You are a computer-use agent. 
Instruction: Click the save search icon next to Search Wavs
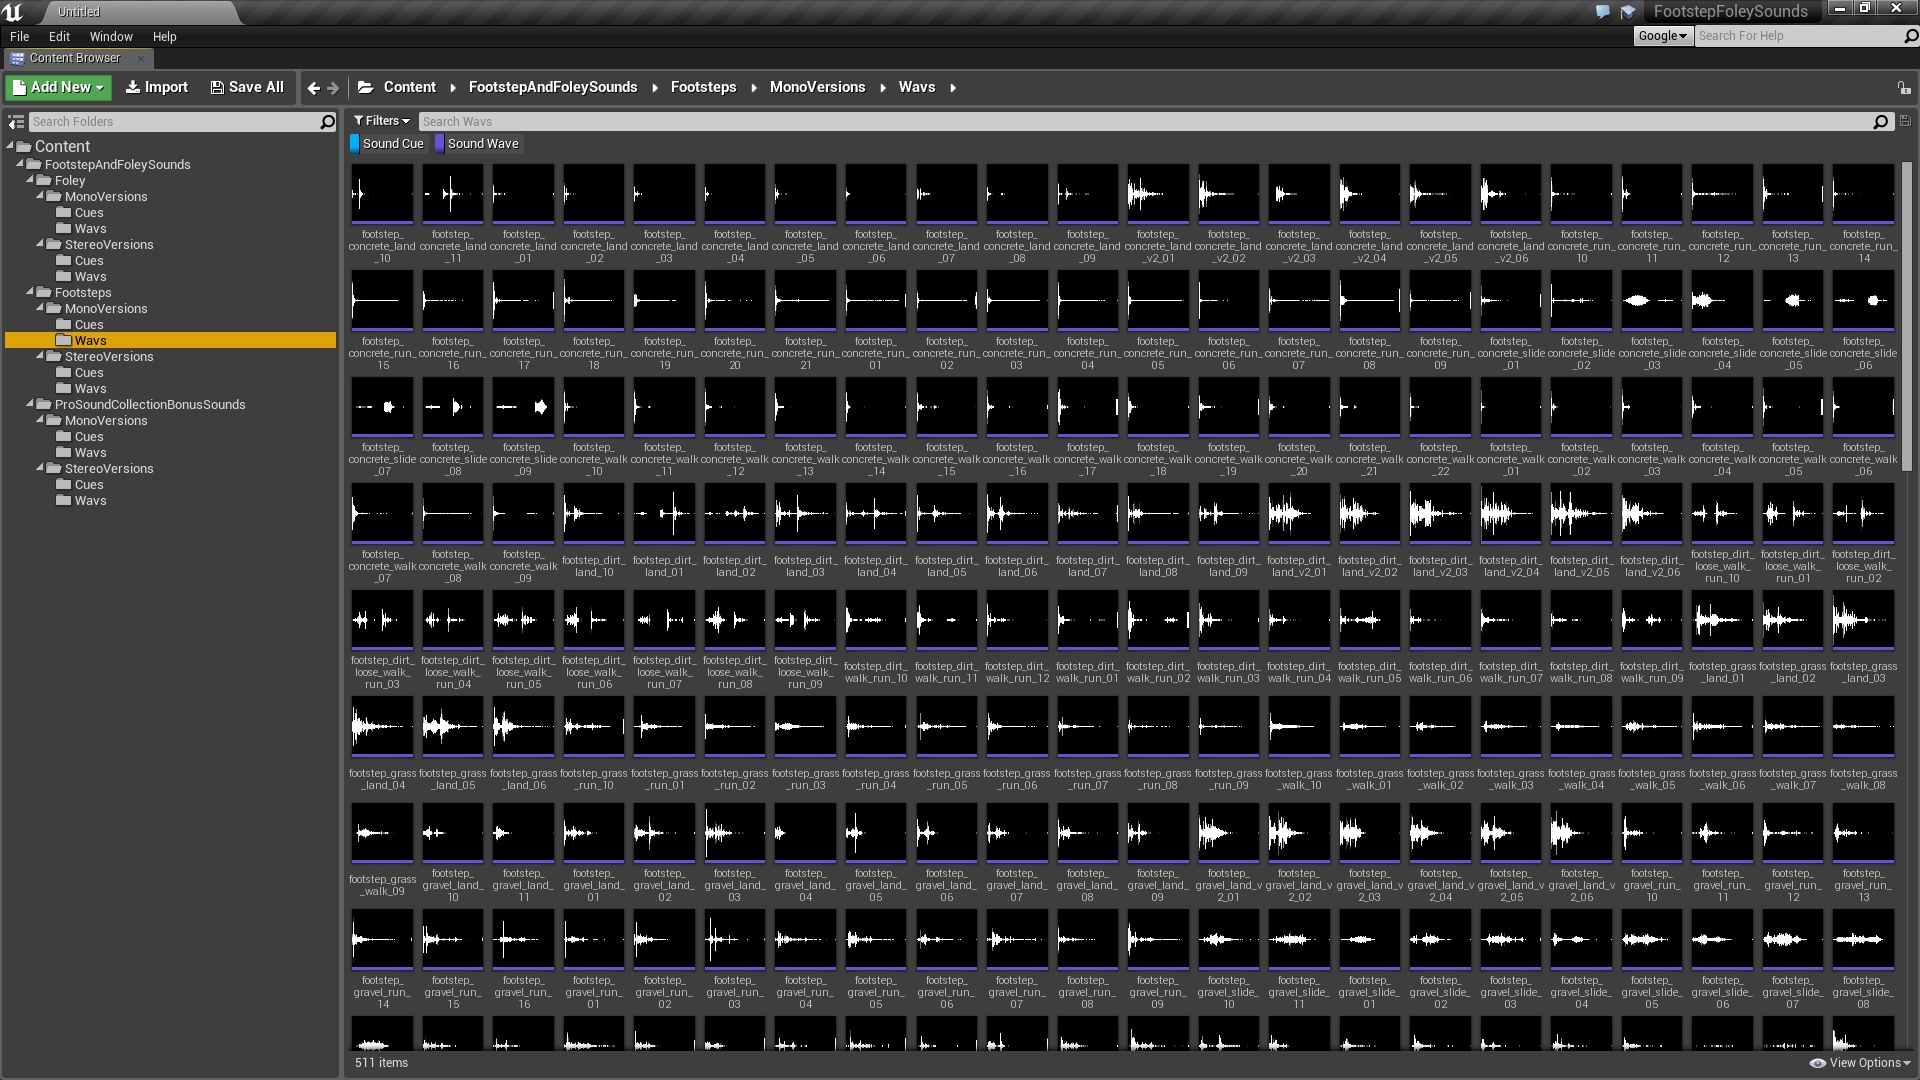1903,121
